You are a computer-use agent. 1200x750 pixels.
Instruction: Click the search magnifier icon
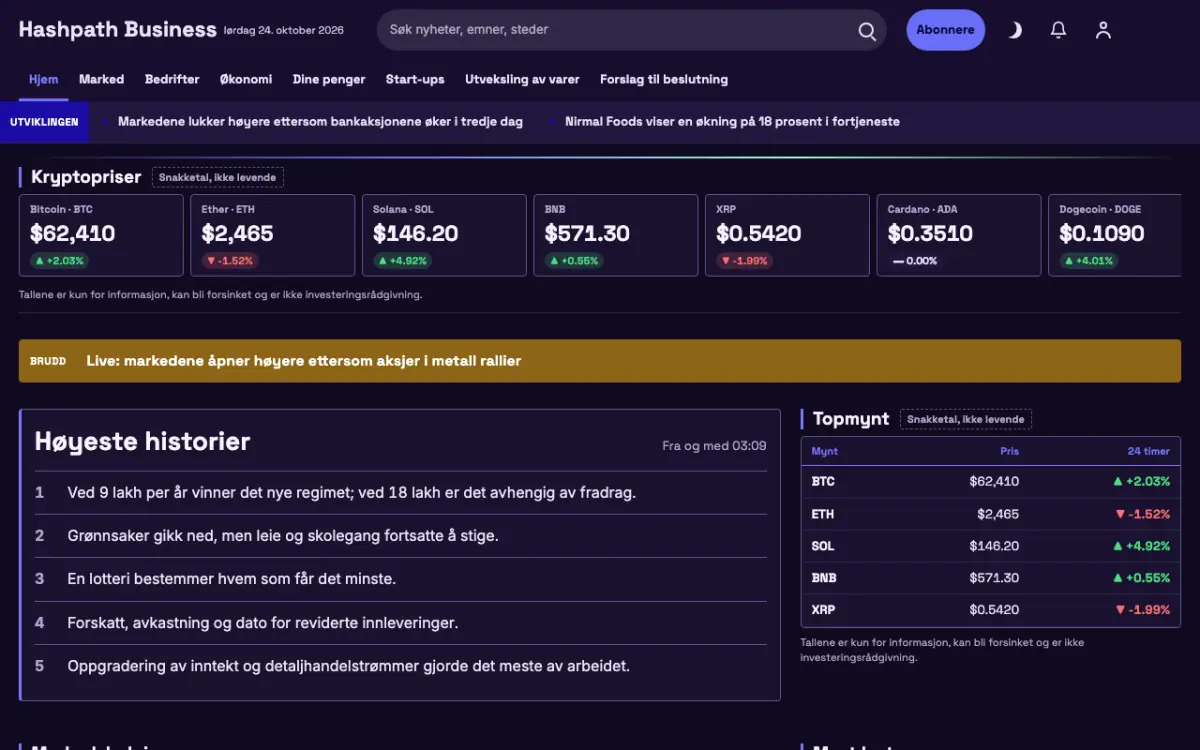click(867, 31)
